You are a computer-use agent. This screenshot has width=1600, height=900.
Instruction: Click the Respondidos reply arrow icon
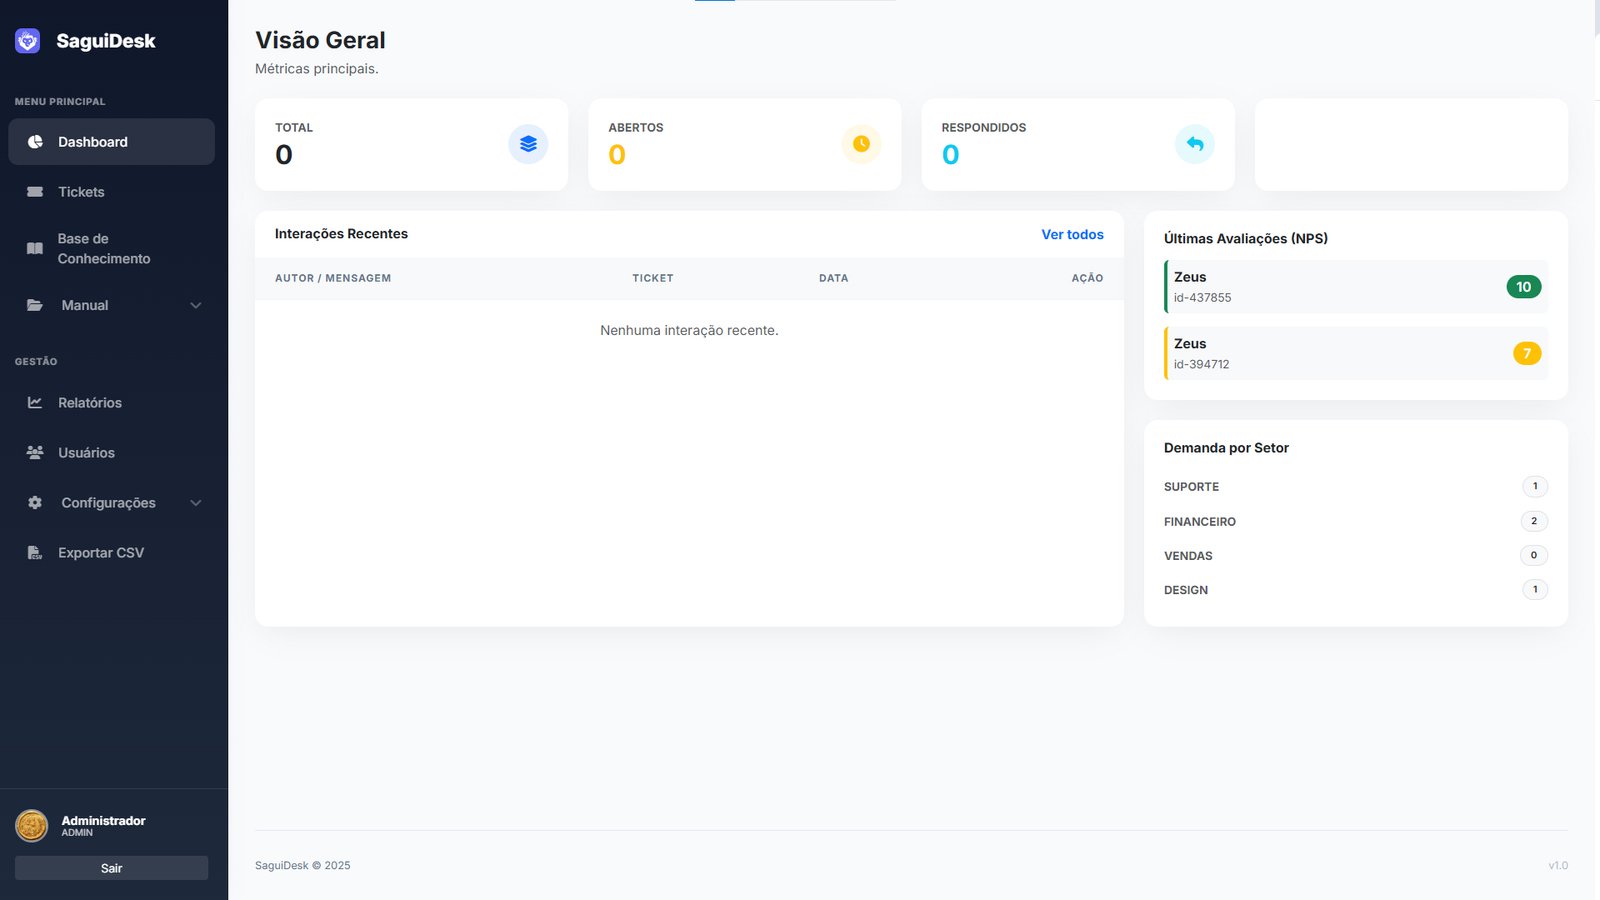tap(1194, 144)
